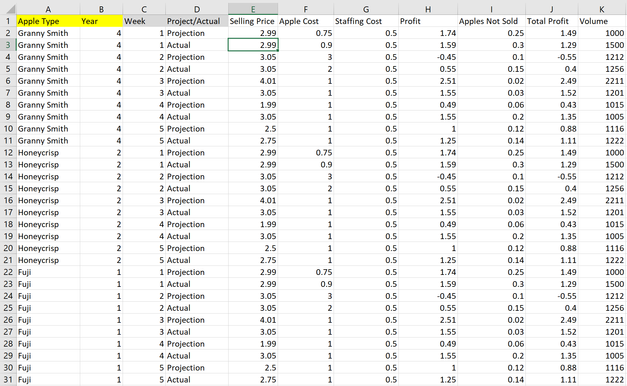Click Total Profit 1.35 in row 19
This screenshot has height=386, width=627.
568,236
